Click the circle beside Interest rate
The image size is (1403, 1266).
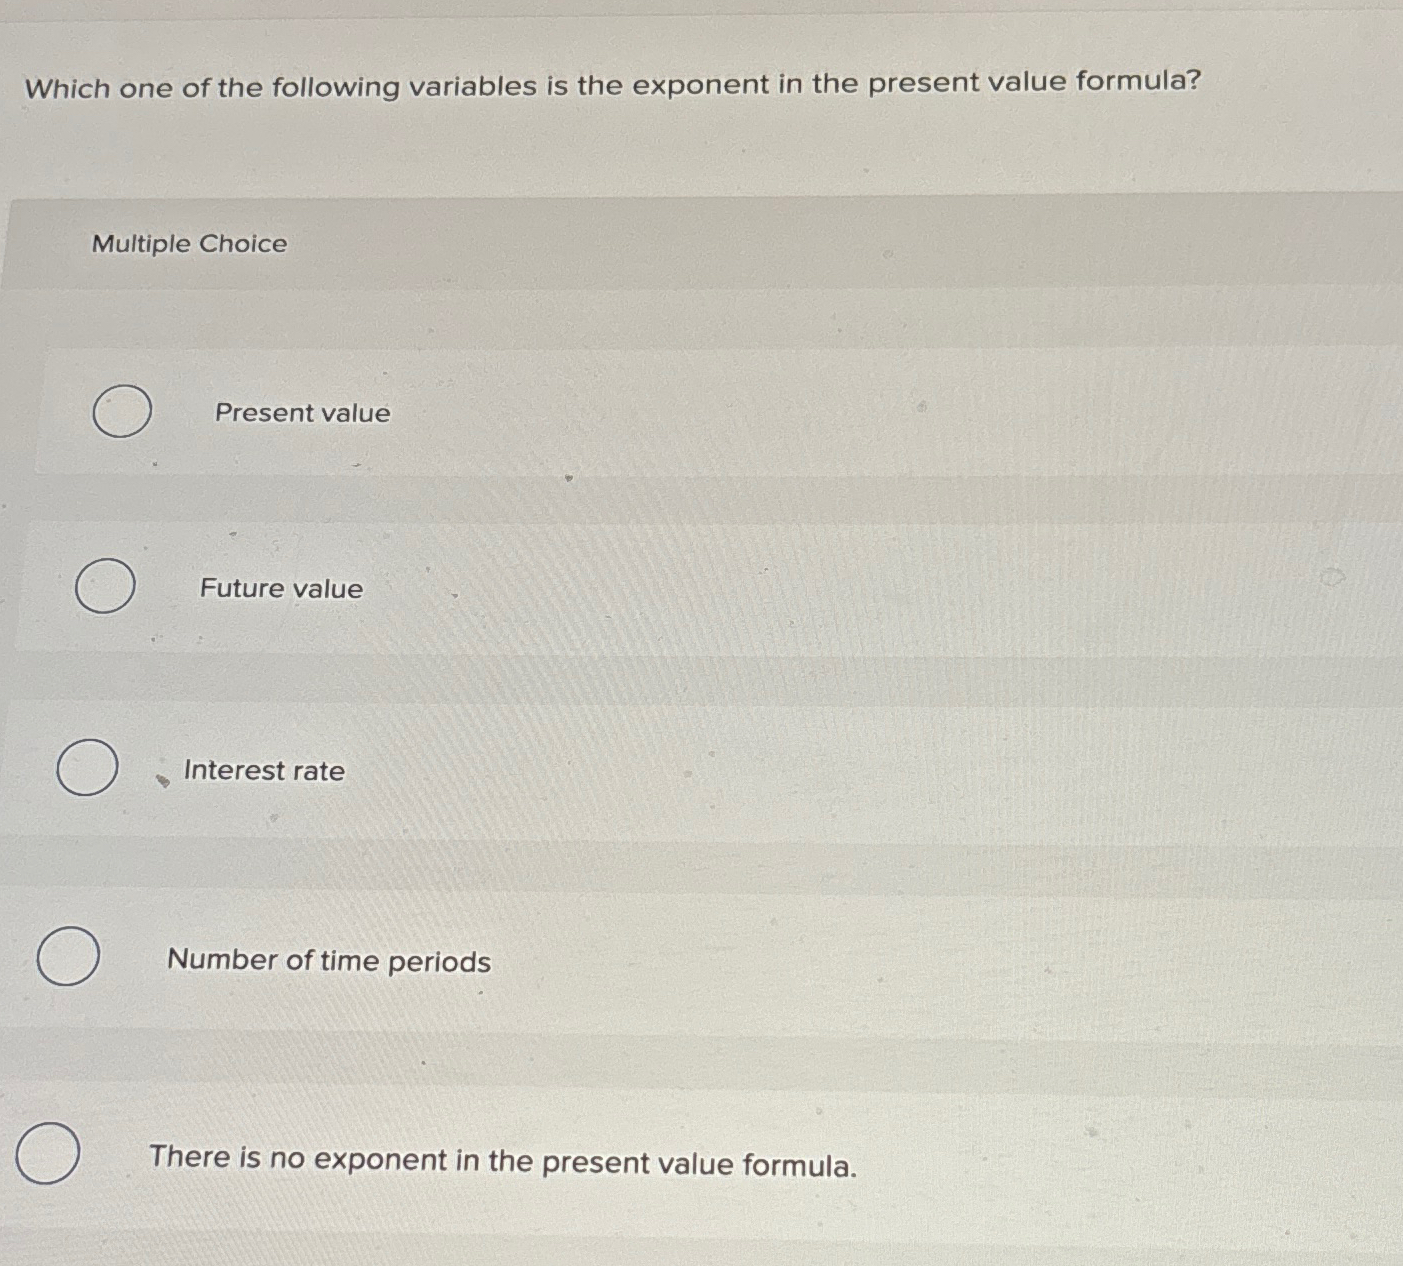[x=87, y=768]
